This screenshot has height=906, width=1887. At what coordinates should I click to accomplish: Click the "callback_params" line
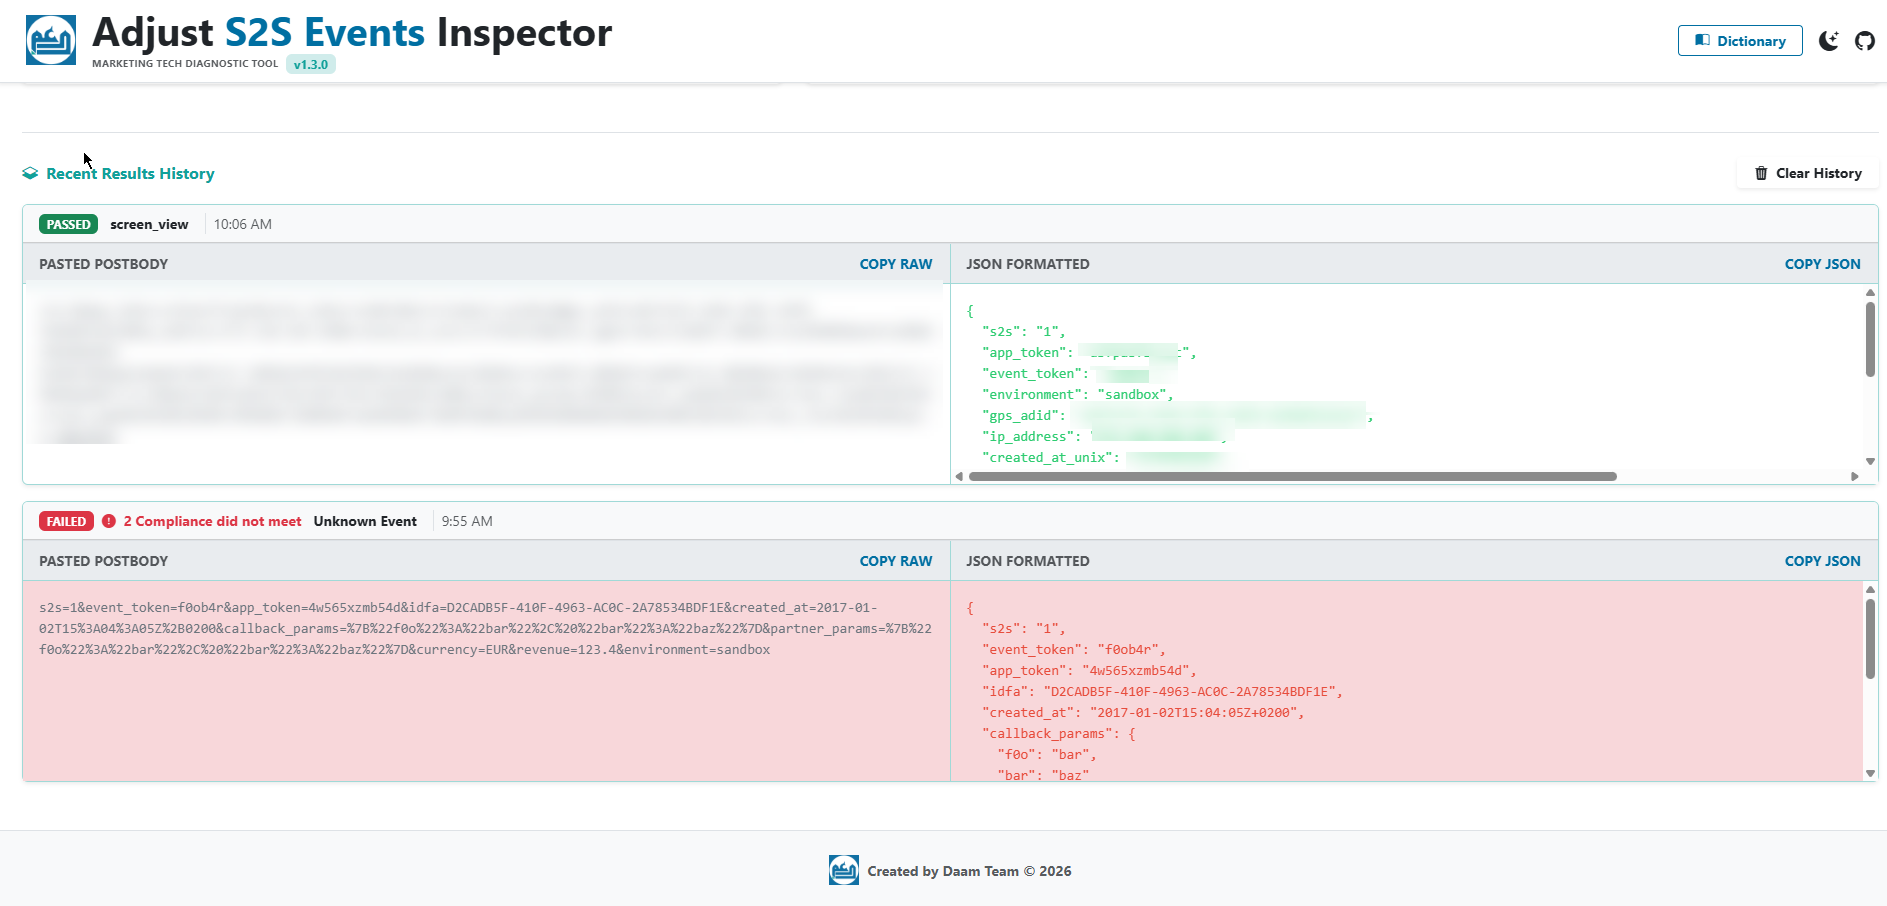click(1059, 734)
